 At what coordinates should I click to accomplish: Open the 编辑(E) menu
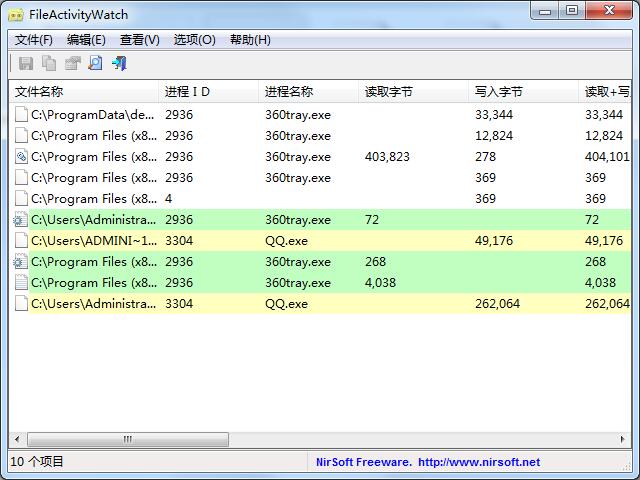86,40
